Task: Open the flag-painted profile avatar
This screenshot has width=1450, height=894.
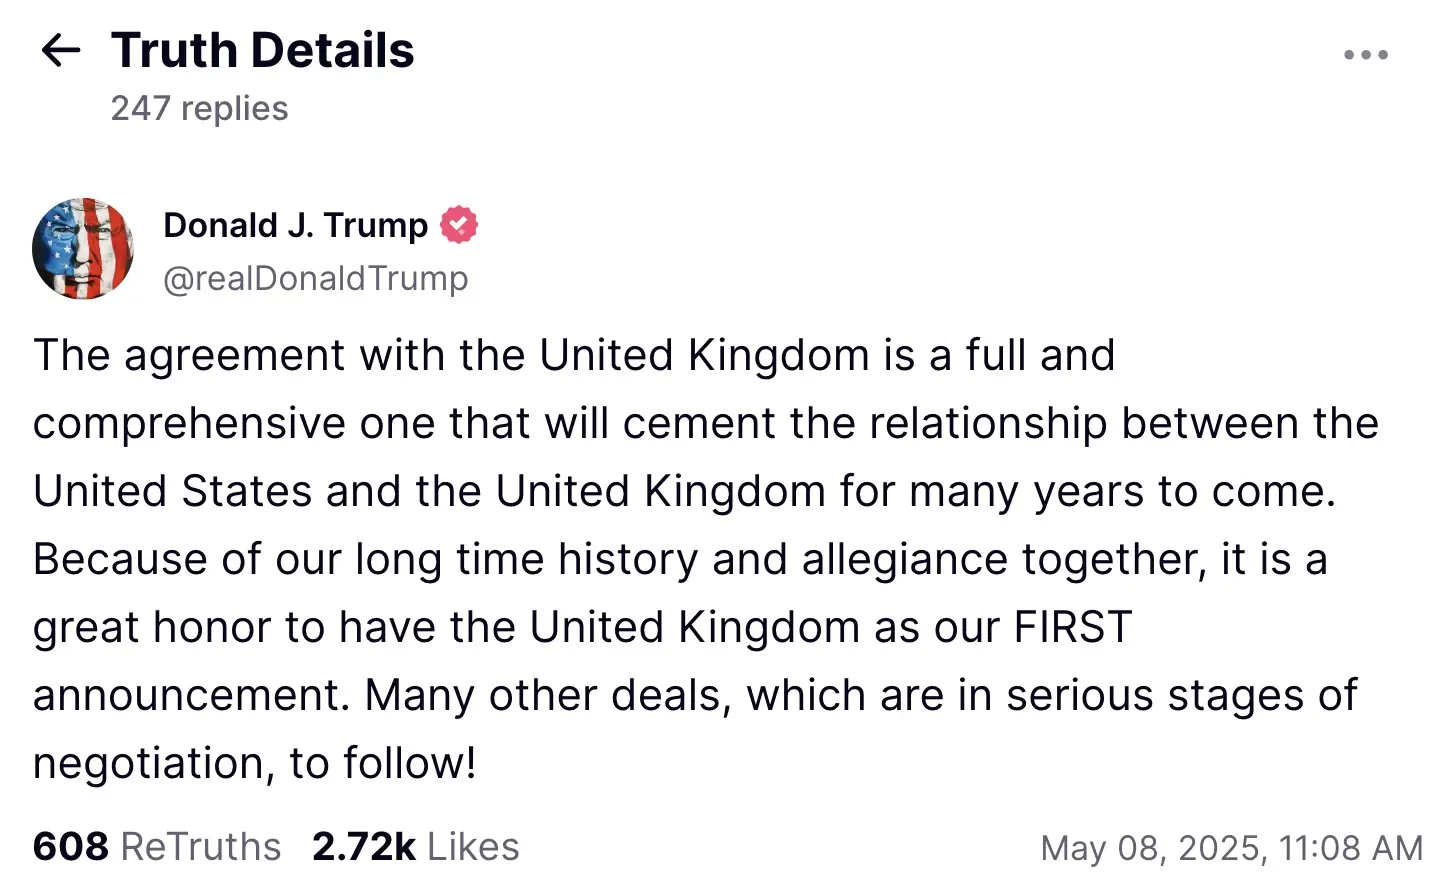Action: click(83, 249)
